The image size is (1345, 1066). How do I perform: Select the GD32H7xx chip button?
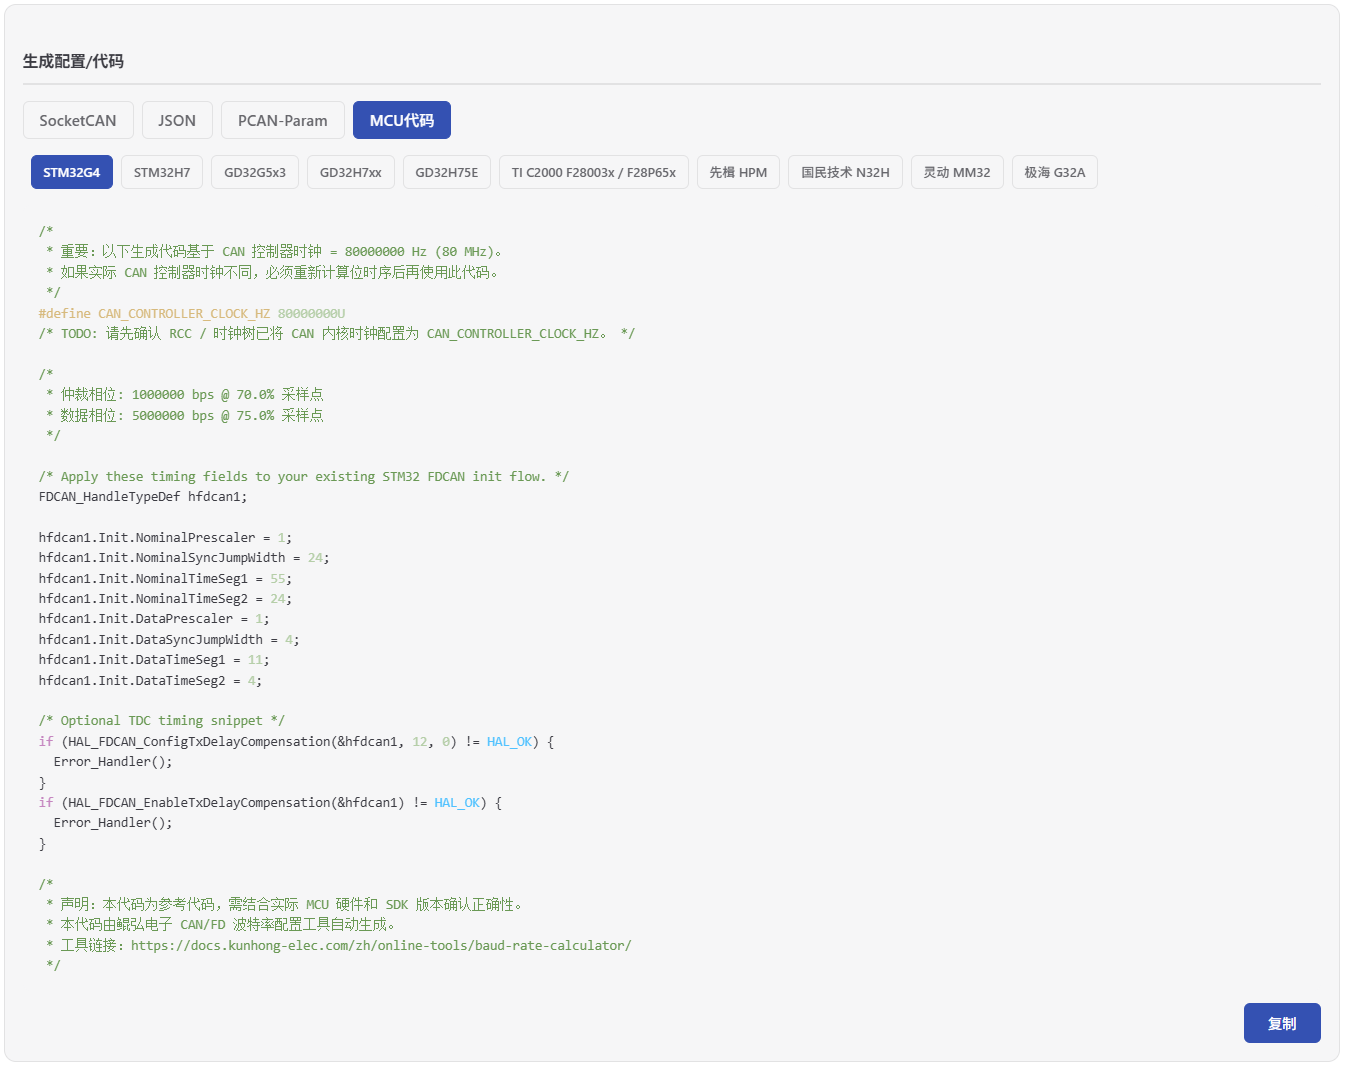pos(350,172)
